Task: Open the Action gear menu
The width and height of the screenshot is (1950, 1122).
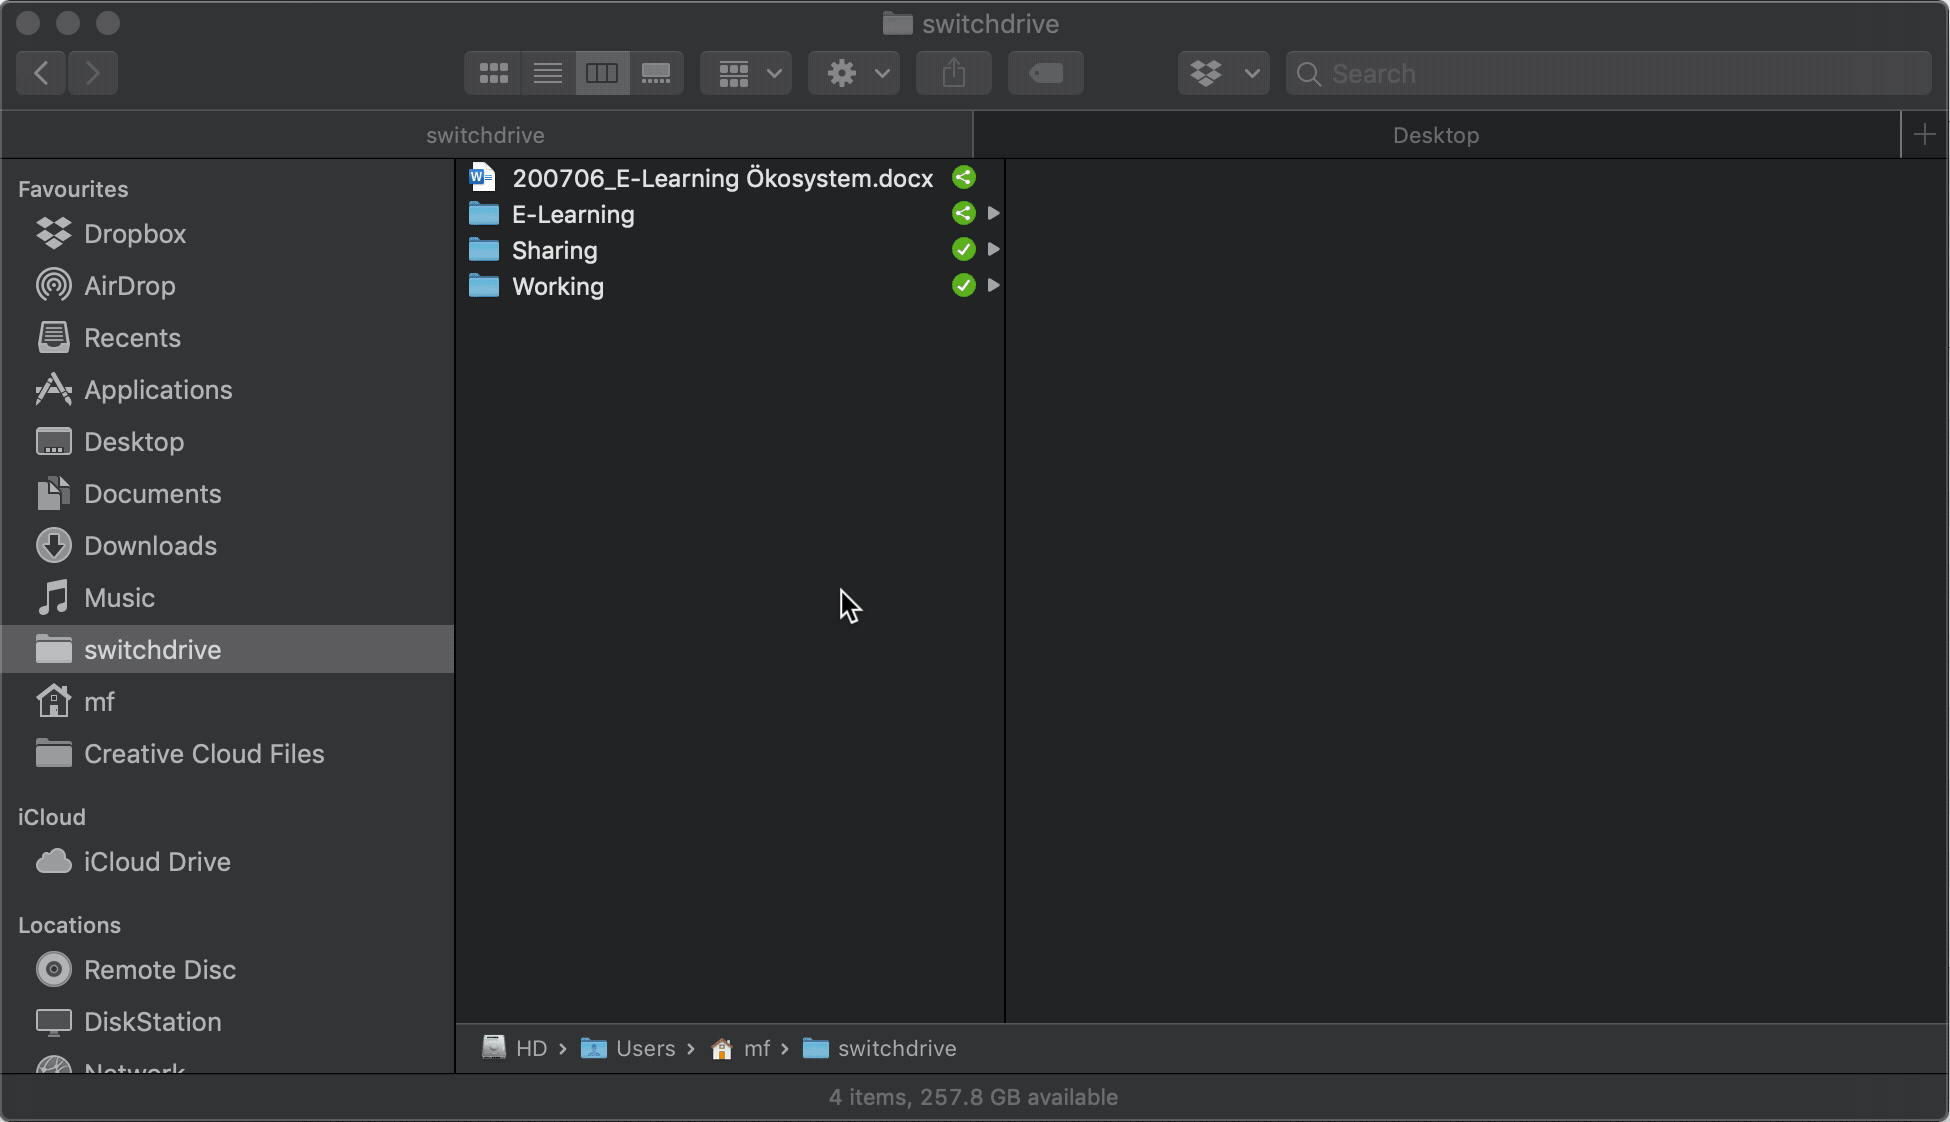Action: tap(854, 73)
